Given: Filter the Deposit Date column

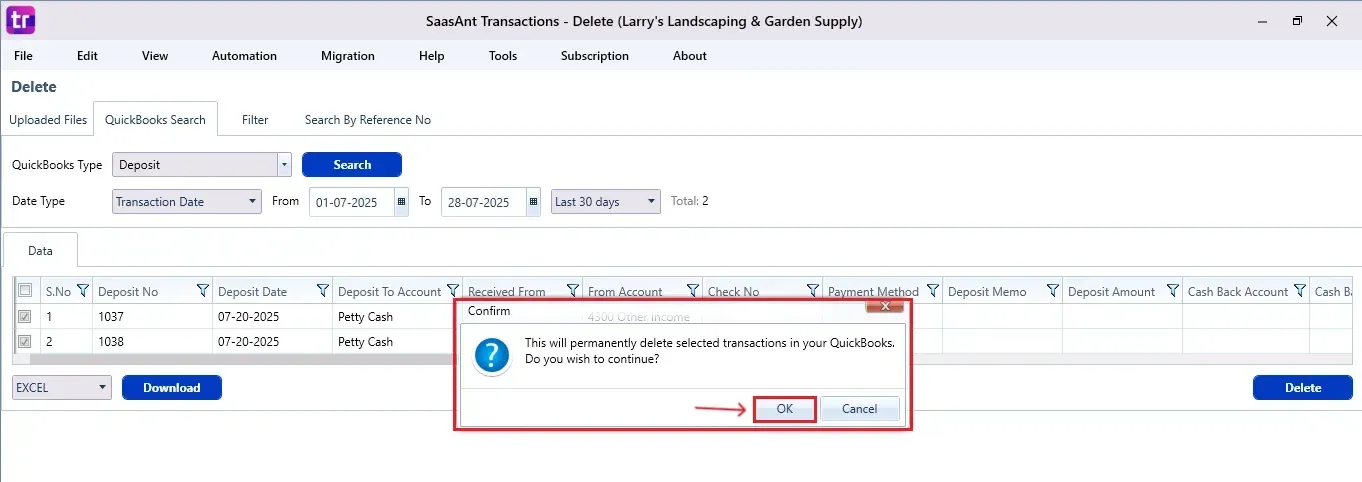Looking at the screenshot, I should pyautogui.click(x=323, y=291).
